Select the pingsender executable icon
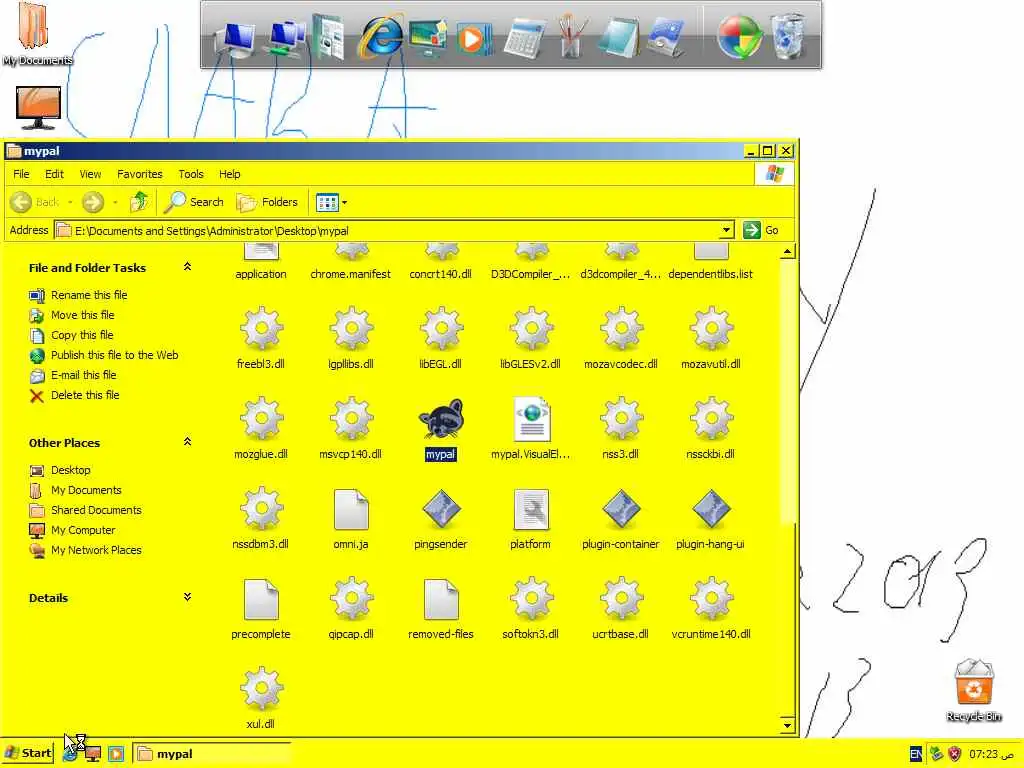This screenshot has height=768, width=1024. tap(441, 509)
